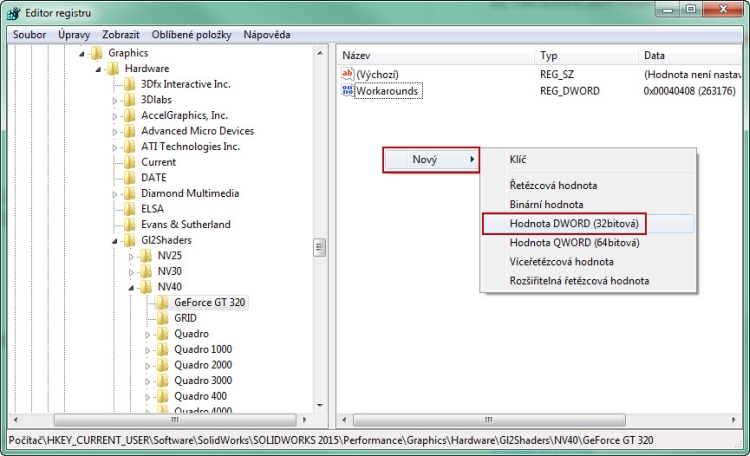Select the Workarounds value name
The height and width of the screenshot is (456, 750).
(387, 91)
